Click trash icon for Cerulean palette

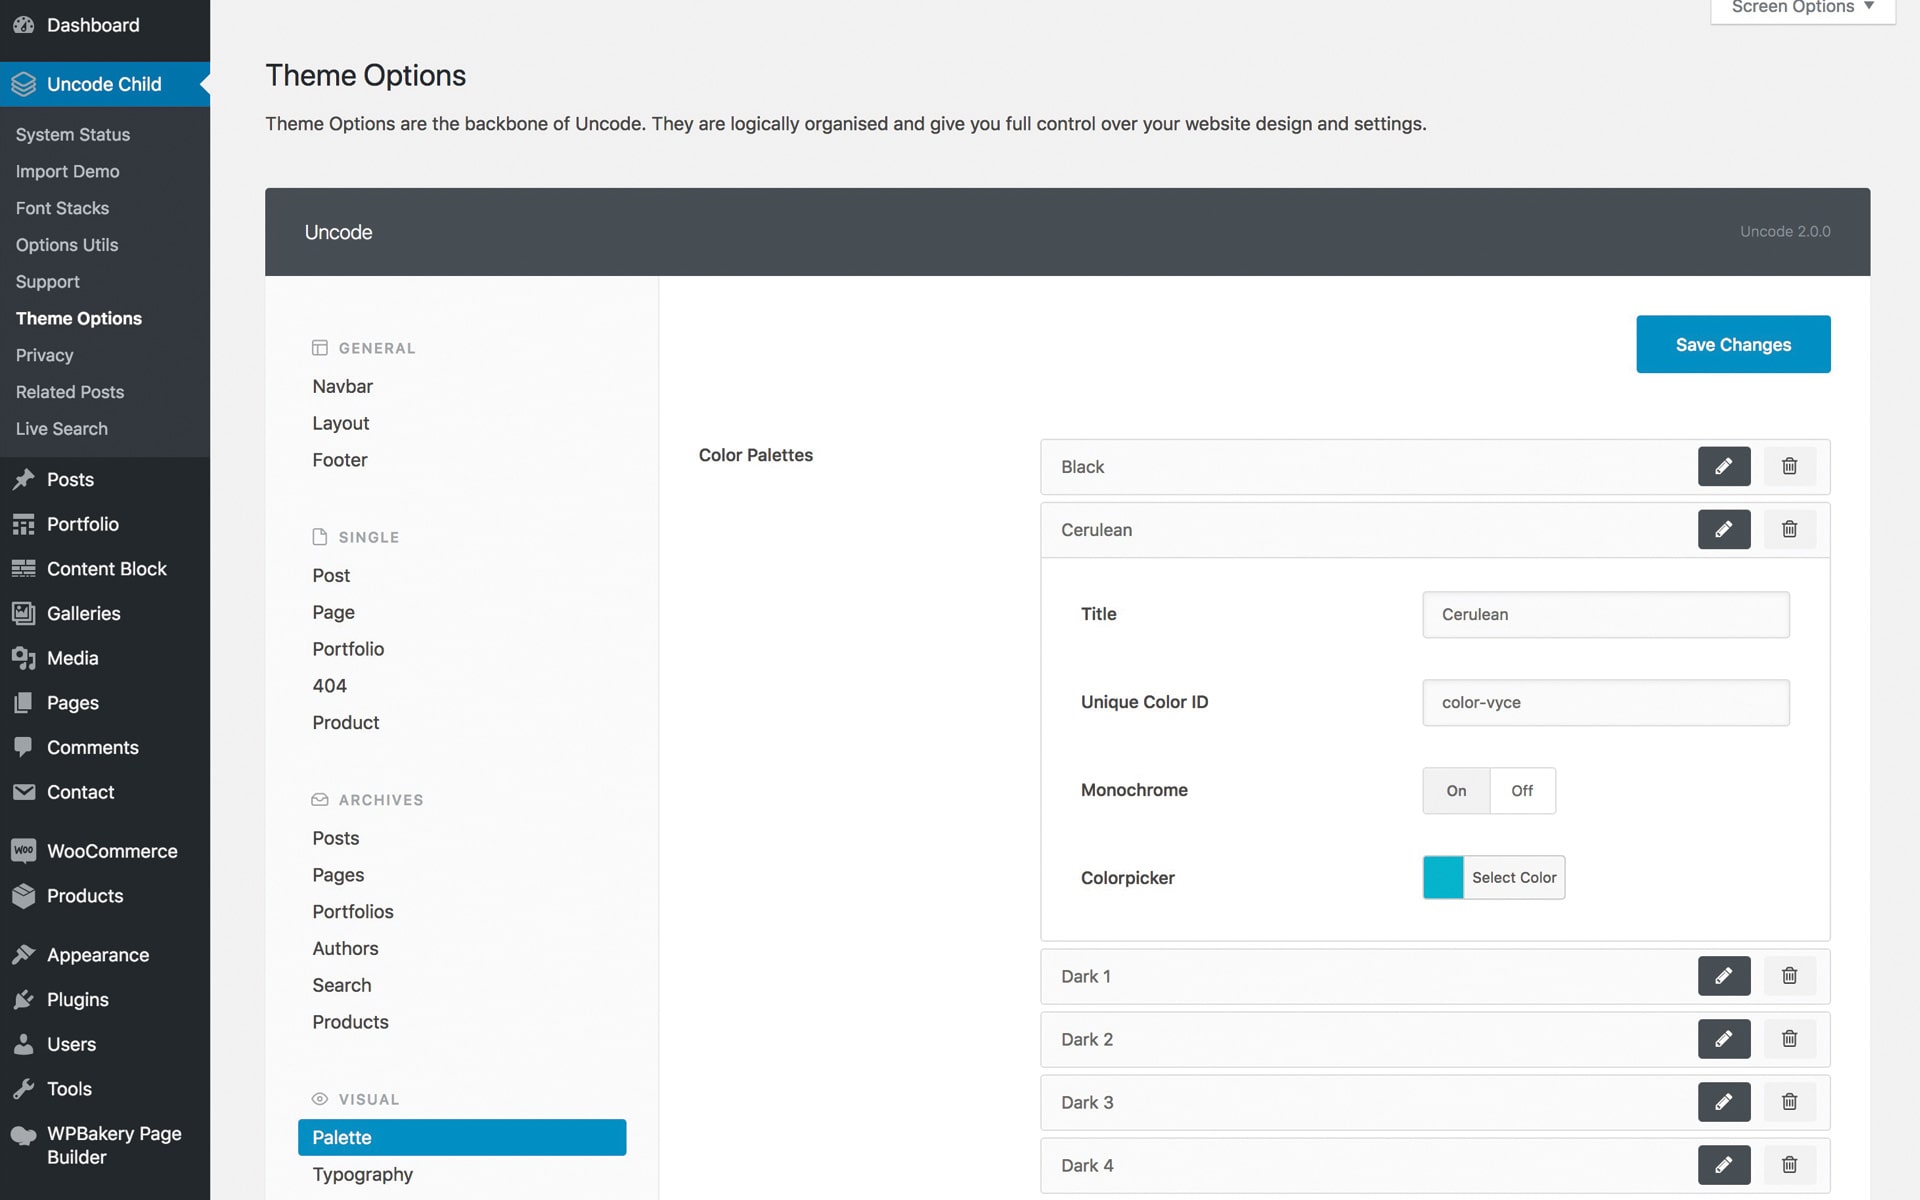pos(1789,529)
